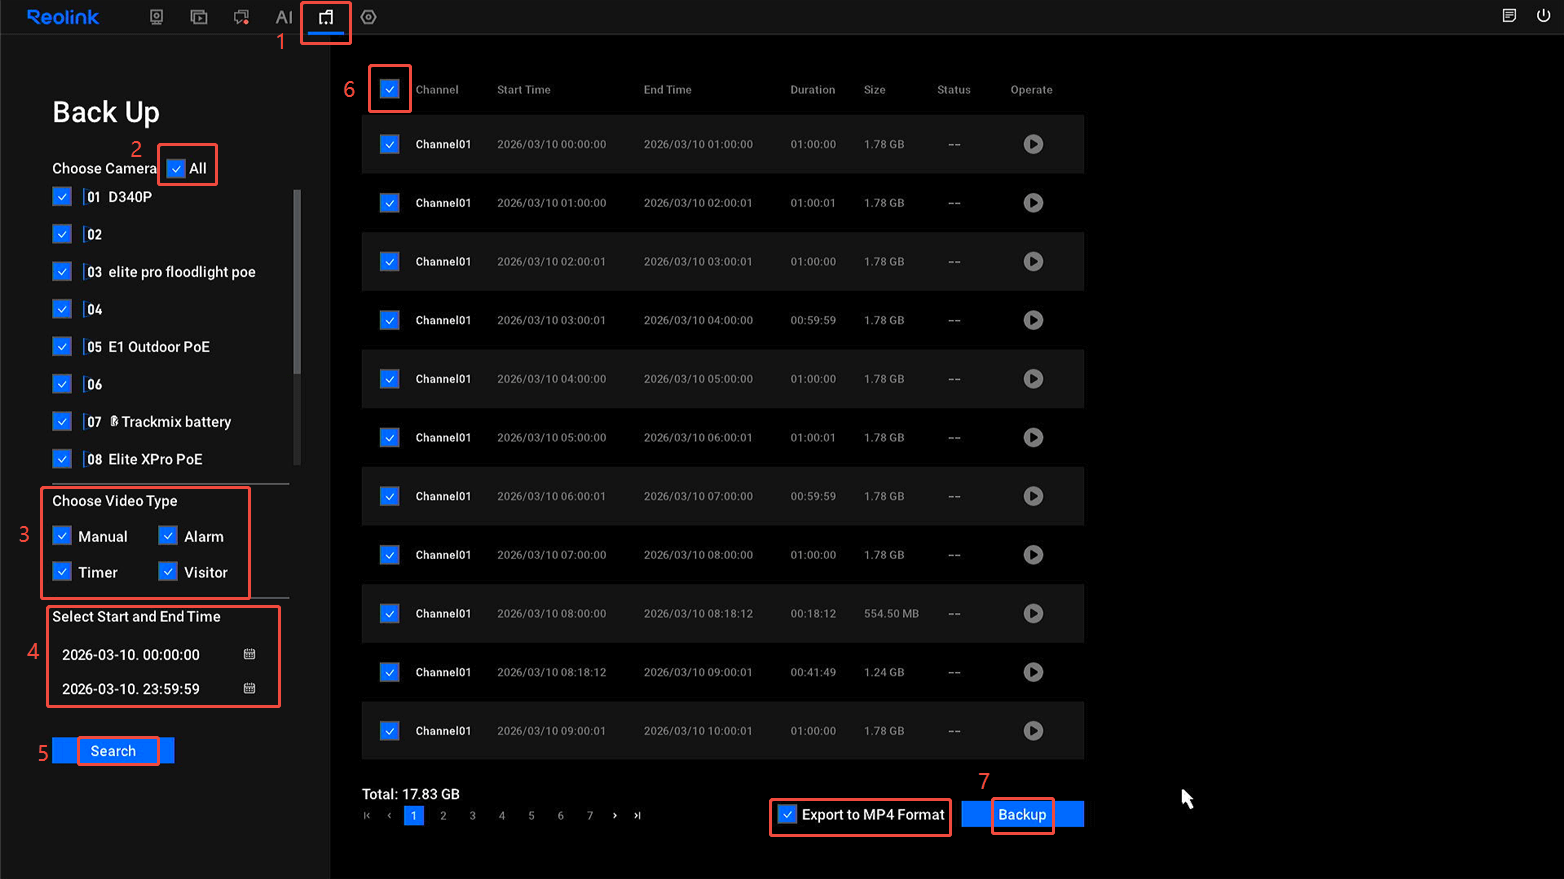This screenshot has width=1564, height=879.
Task: Open the settings gear tab
Action: 369,17
